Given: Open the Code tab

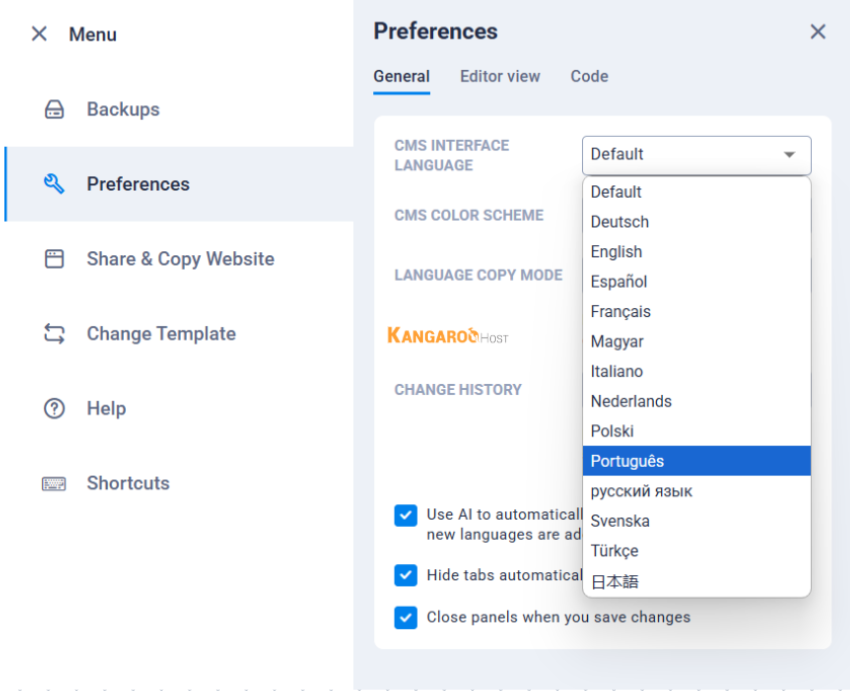Looking at the screenshot, I should 589,77.
